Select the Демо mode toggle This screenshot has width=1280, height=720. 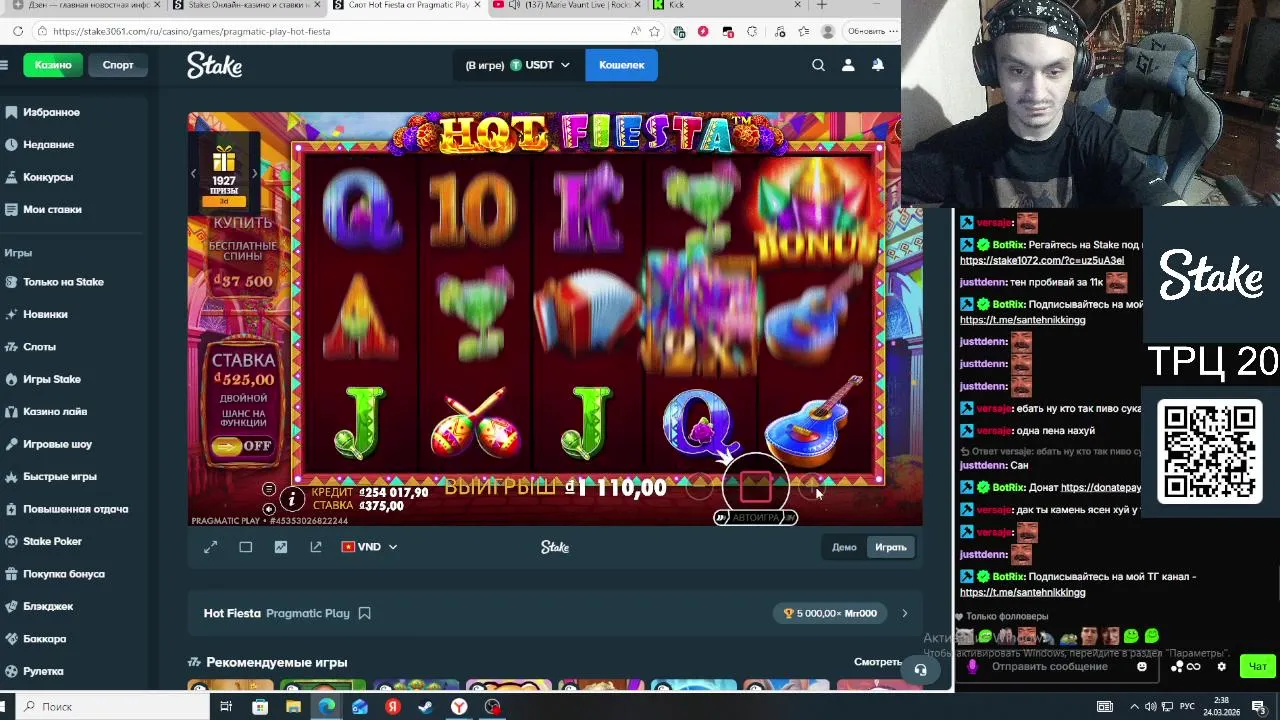click(x=844, y=547)
